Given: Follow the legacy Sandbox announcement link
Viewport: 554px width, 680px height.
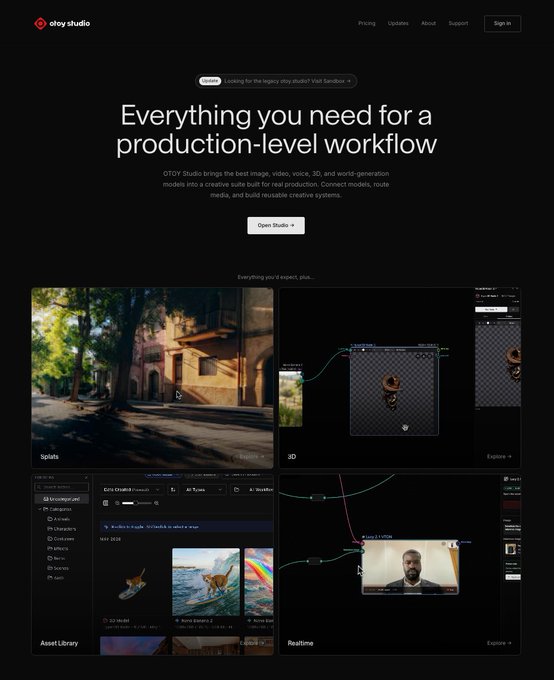Looking at the screenshot, I should [x=287, y=81].
